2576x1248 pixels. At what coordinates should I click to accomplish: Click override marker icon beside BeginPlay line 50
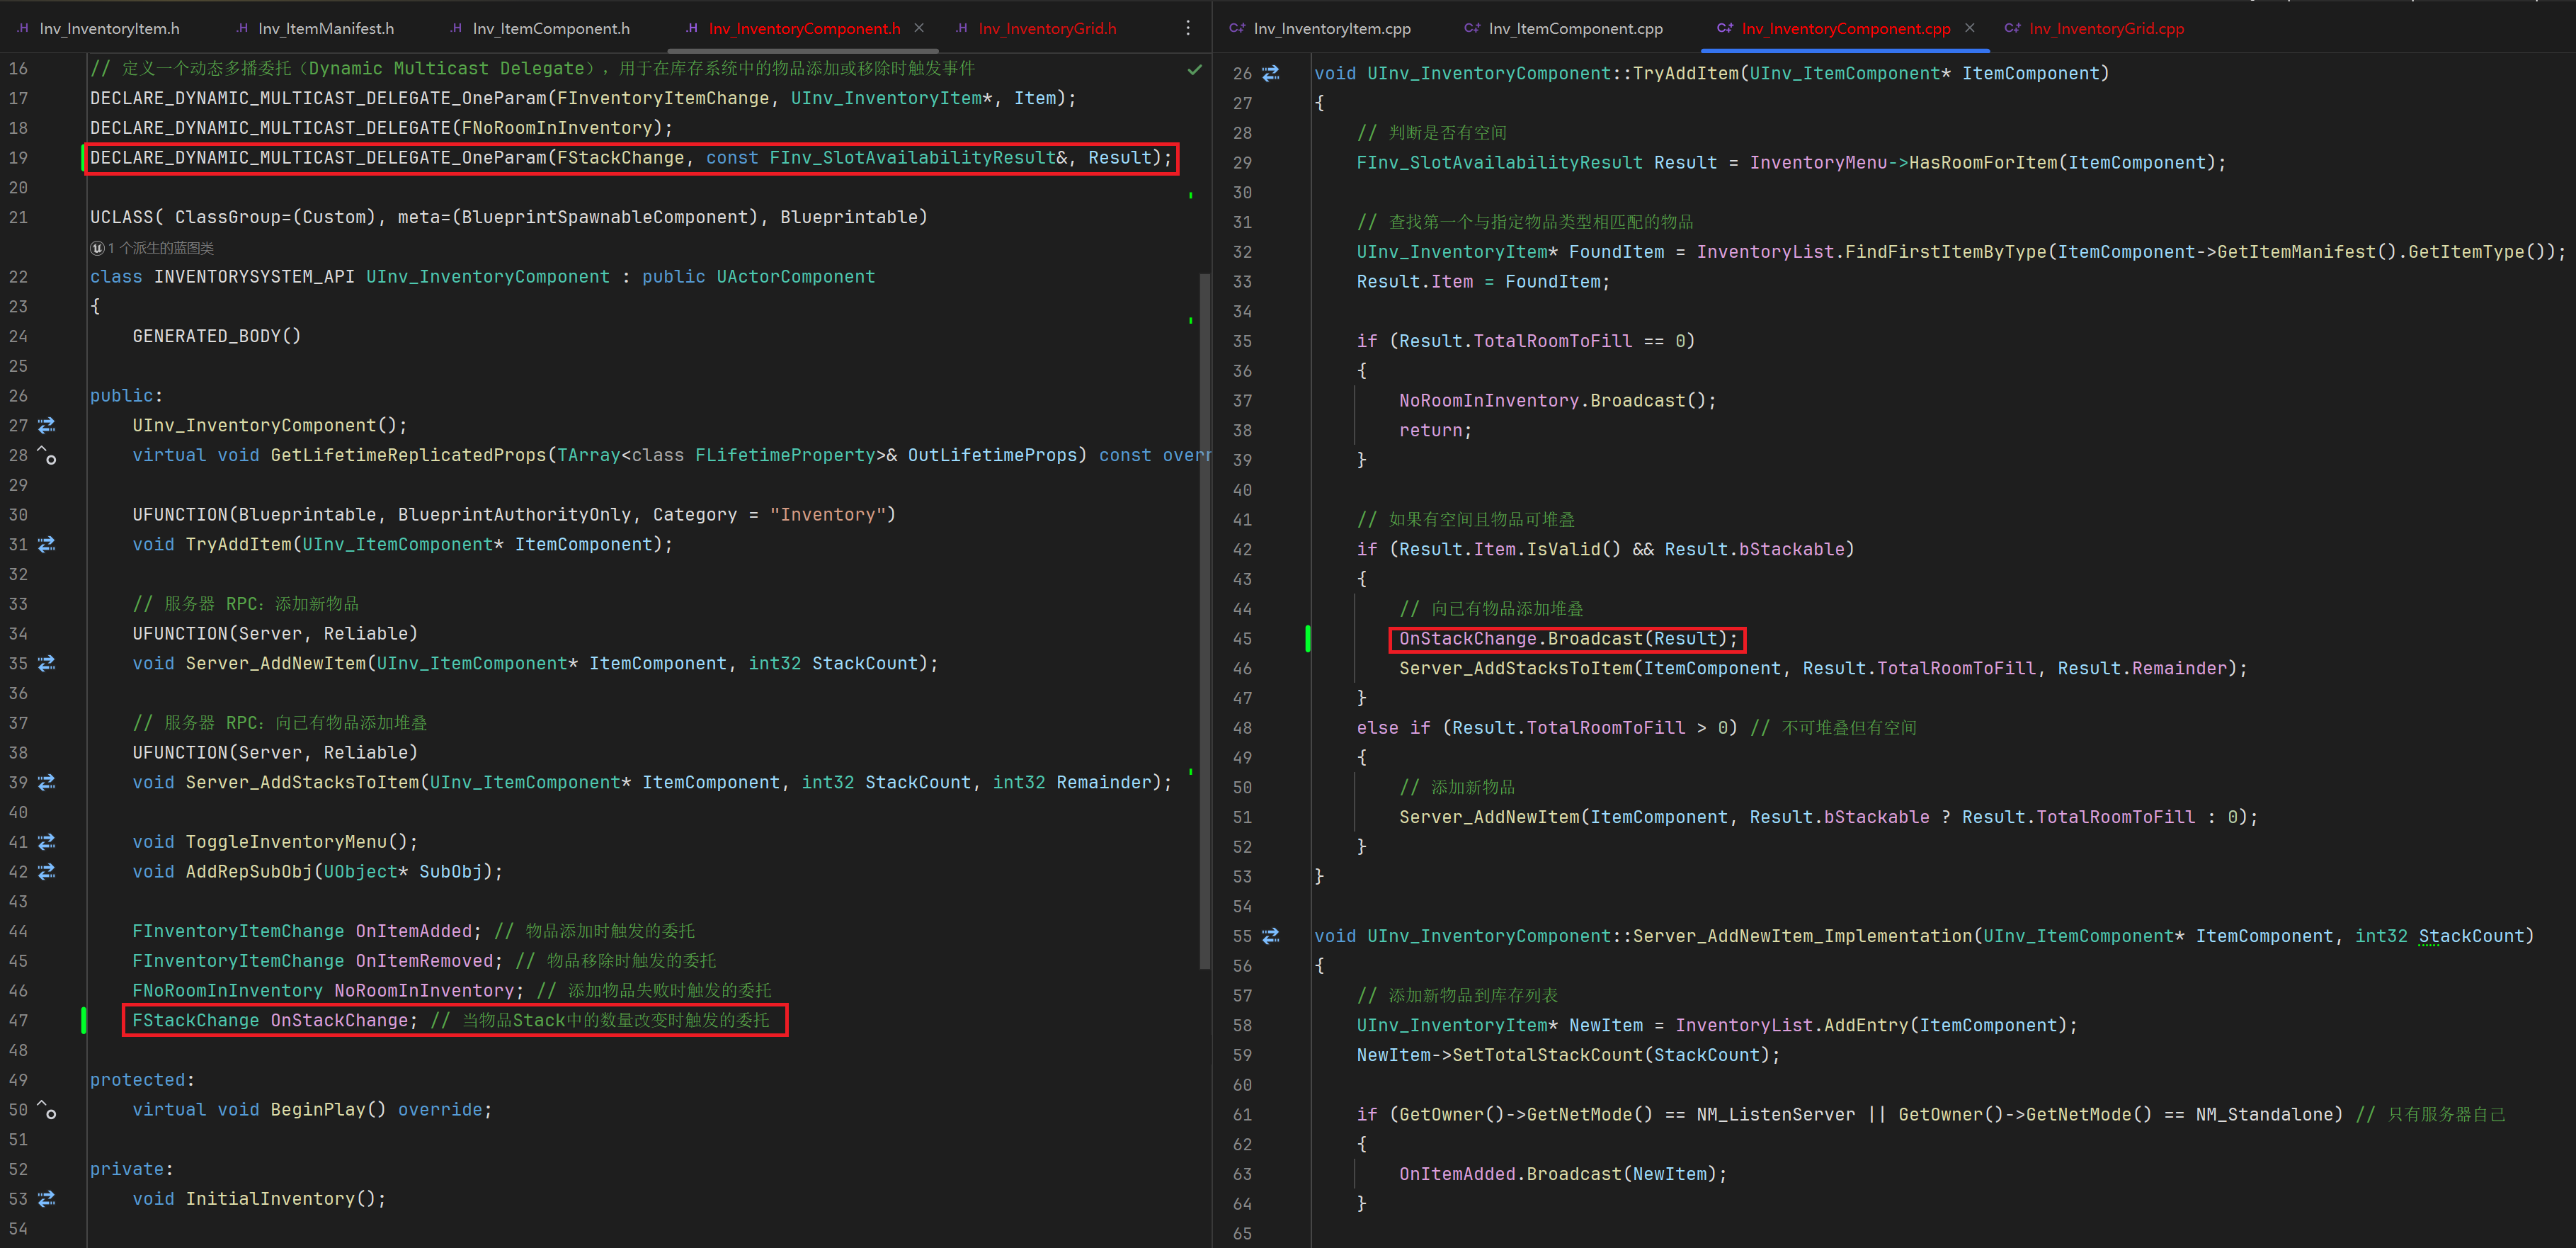pyautogui.click(x=47, y=1109)
